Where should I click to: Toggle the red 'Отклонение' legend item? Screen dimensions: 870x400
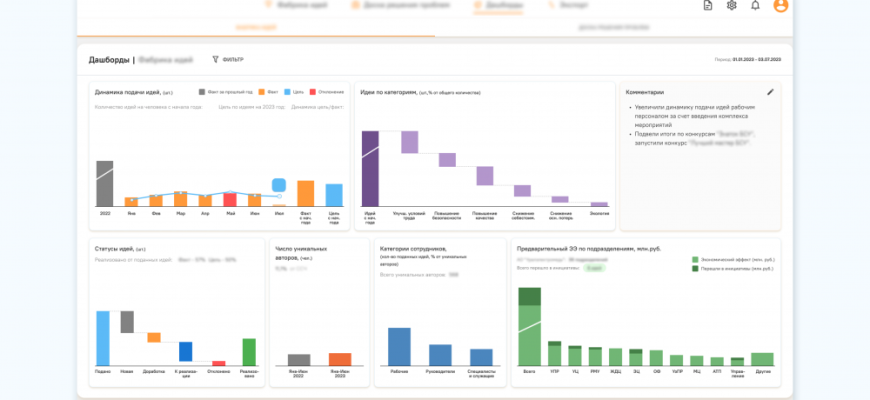pyautogui.click(x=313, y=92)
